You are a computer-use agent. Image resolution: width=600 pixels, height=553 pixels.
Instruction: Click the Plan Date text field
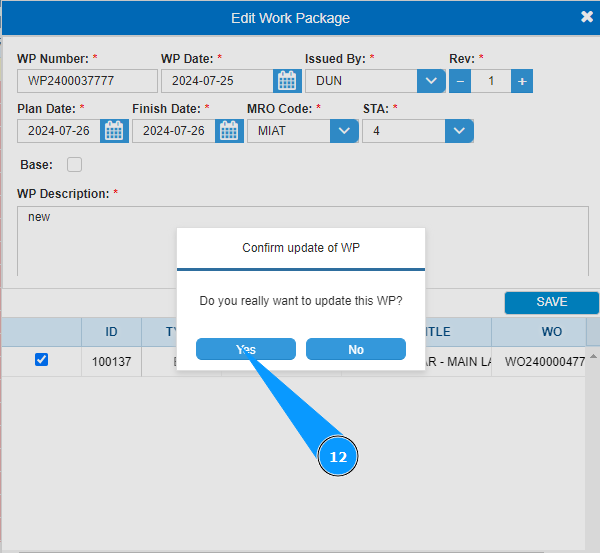coord(59,131)
